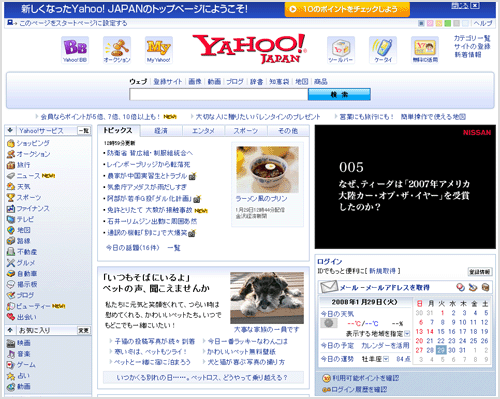The height and width of the screenshot is (399, 500).
Task: Switch to the スポーツ news tab
Action: coord(246,131)
